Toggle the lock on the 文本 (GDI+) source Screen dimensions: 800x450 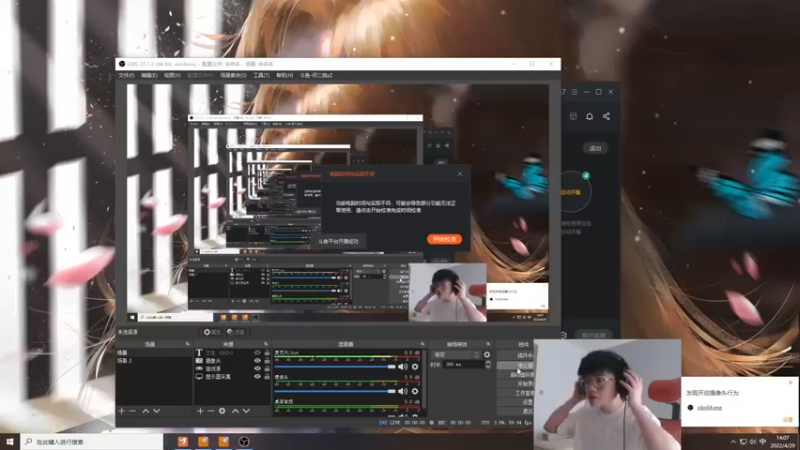[267, 353]
